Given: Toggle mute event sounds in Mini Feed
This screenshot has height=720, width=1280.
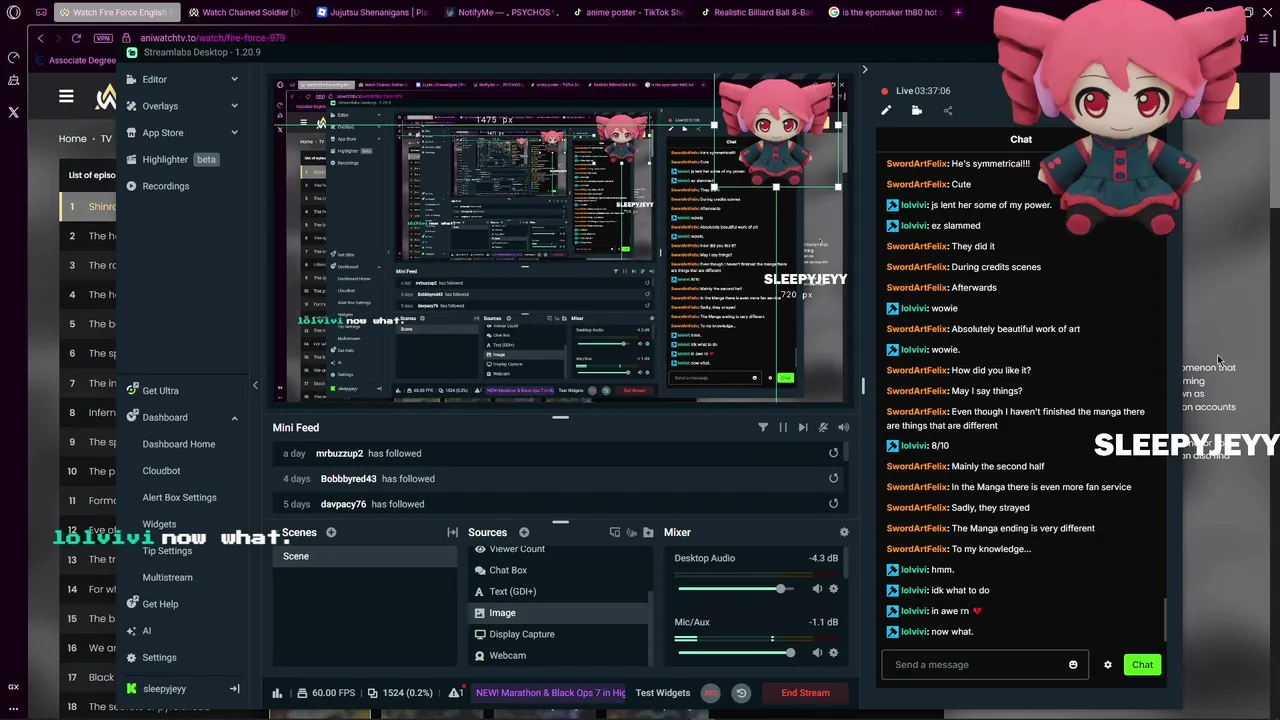Looking at the screenshot, I should point(823,428).
